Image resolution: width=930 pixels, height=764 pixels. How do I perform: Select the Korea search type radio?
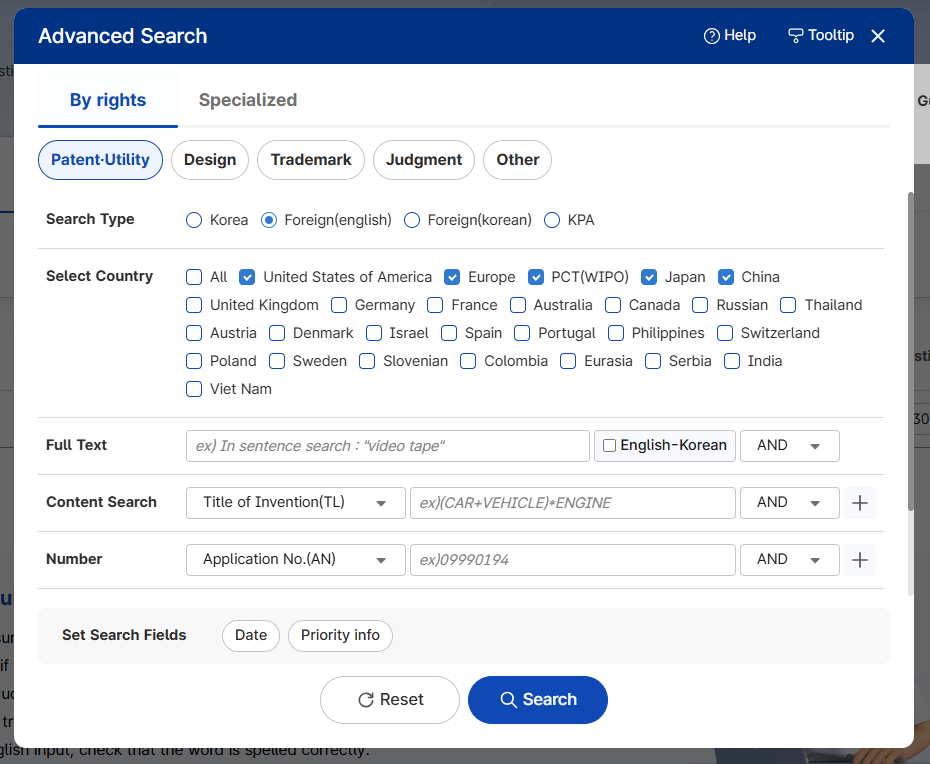click(194, 220)
